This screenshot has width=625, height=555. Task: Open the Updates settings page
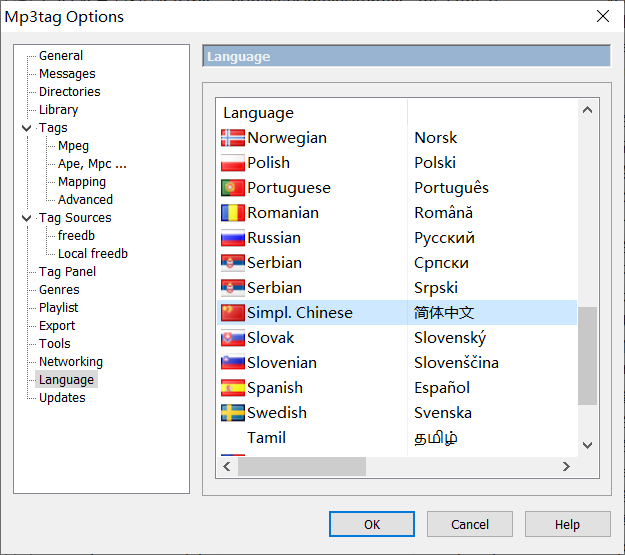(x=62, y=398)
